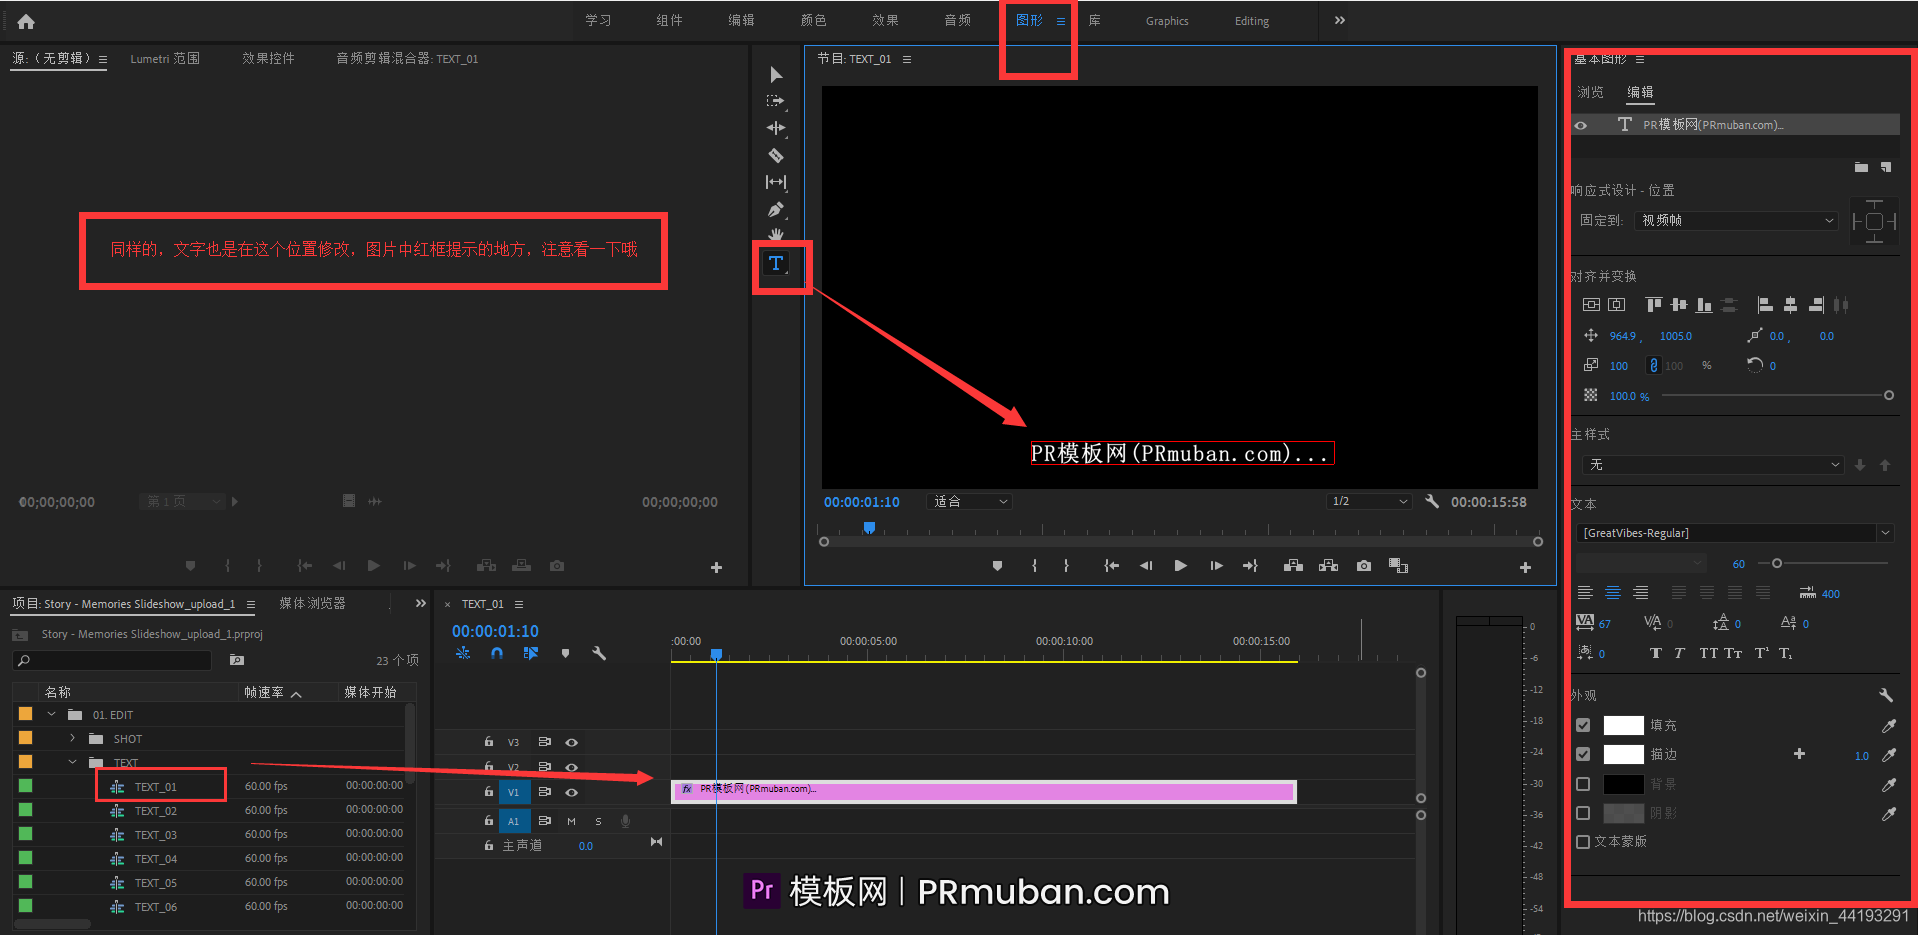Collapse the TEXT bin
Image resolution: width=1918 pixels, height=935 pixels.
(72, 762)
